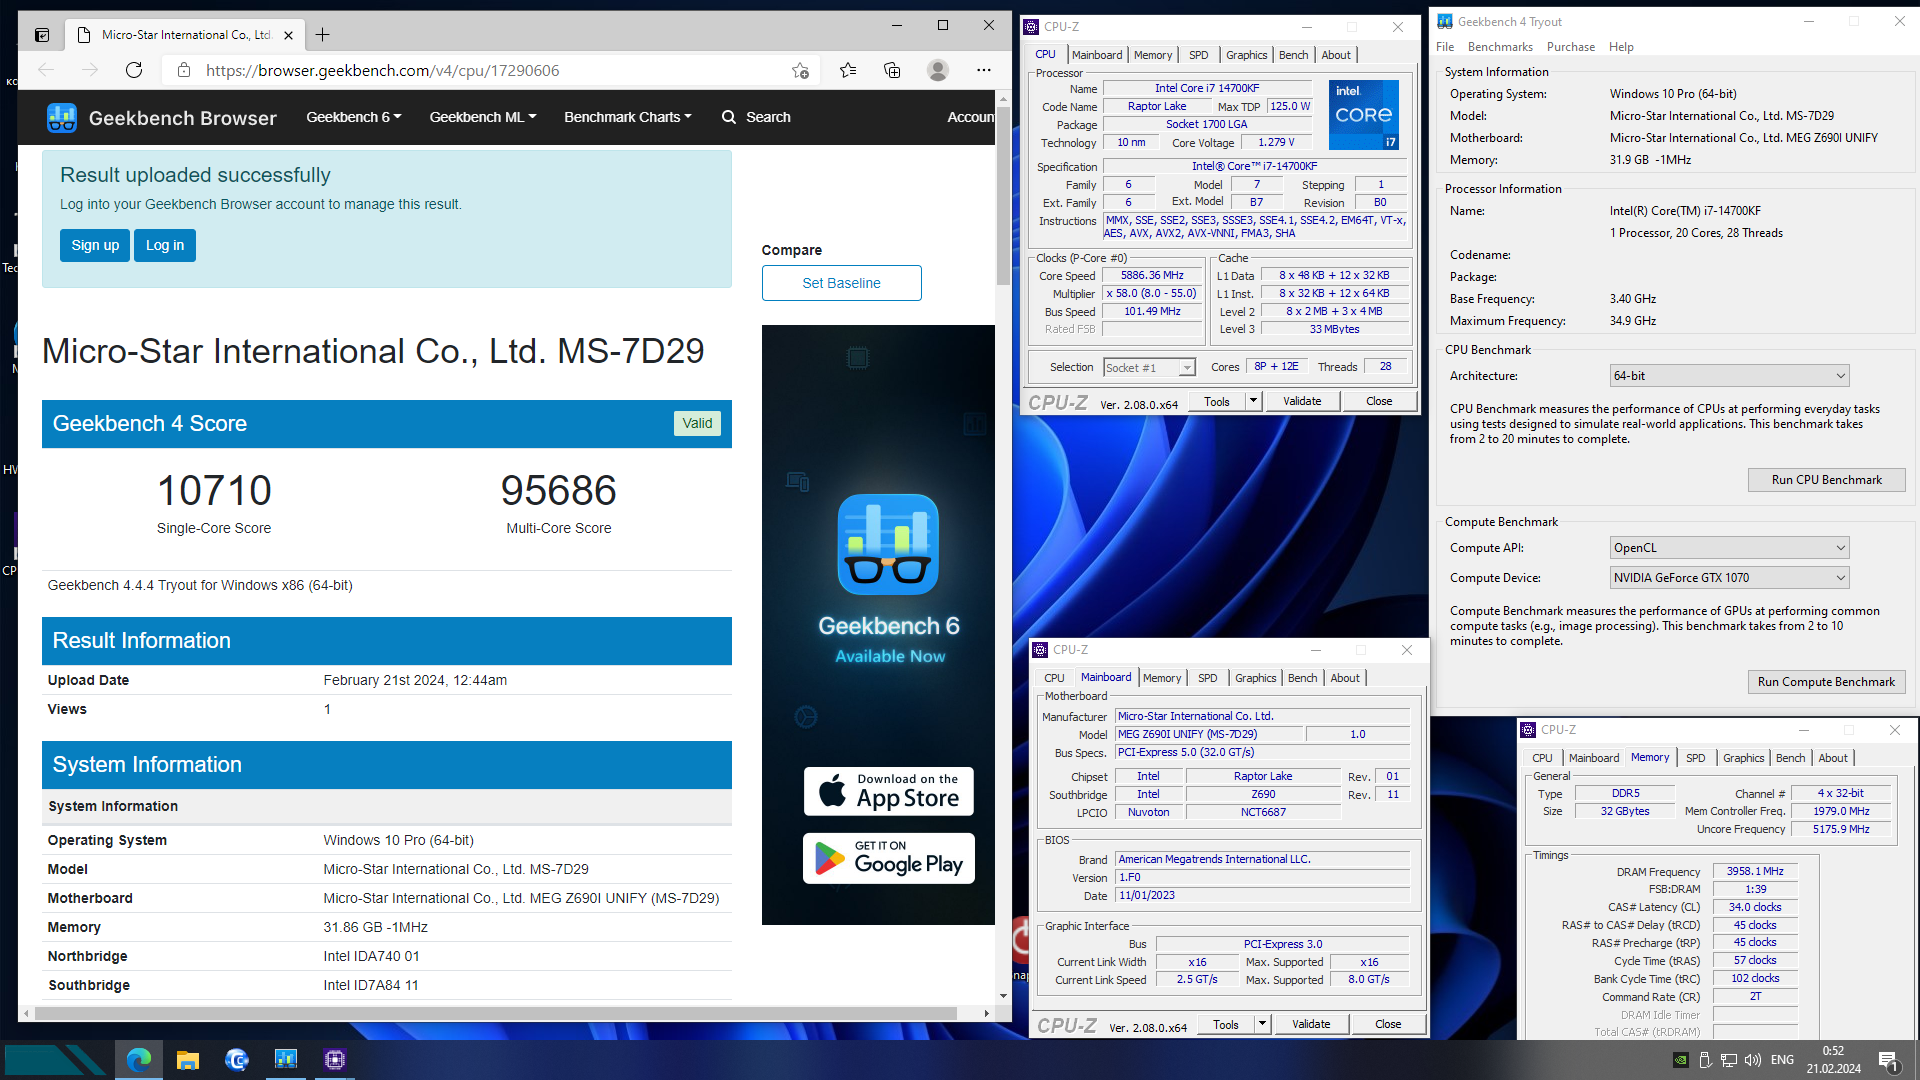The width and height of the screenshot is (1920, 1080).
Task: Close the Micro-Star International browser tab
Action: tap(288, 35)
